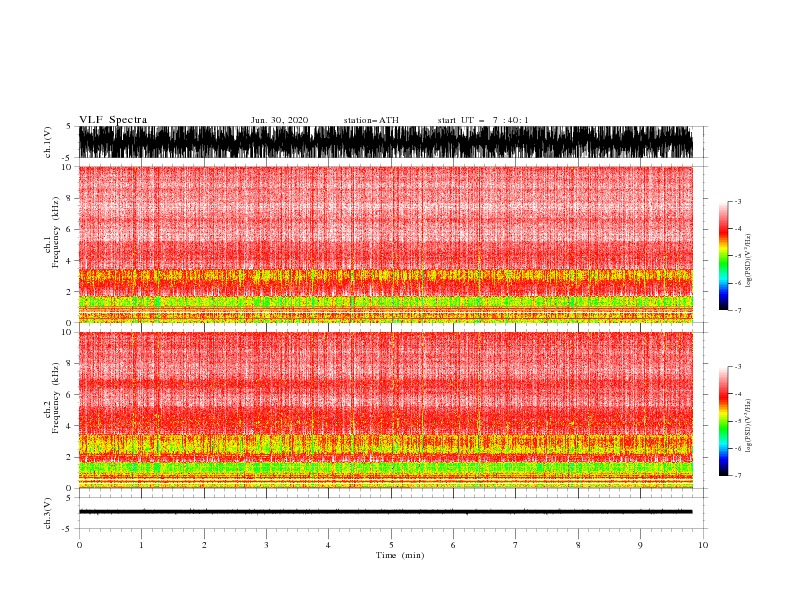The height and width of the screenshot is (612, 792).
Task: Click the ch.2 spectrogram panel
Action: tap(386, 410)
